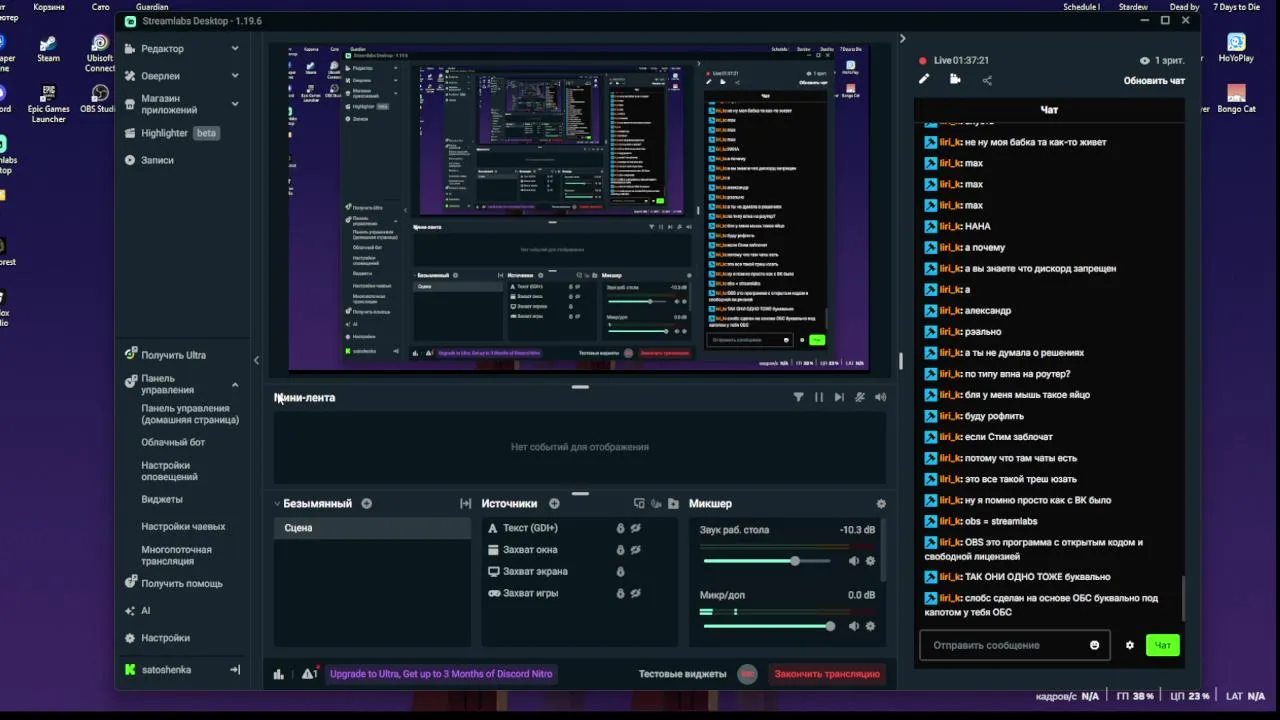Open Highlighter beta in sidebar
The width and height of the screenshot is (1280, 720).
(x=171, y=133)
